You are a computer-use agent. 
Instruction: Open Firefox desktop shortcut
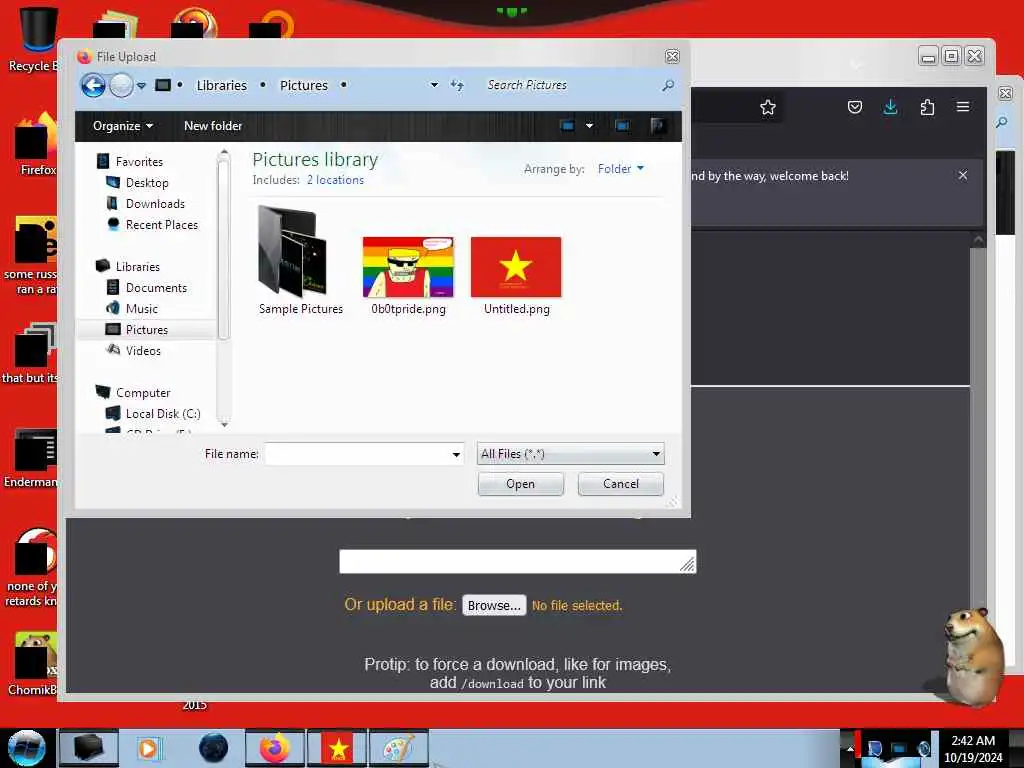(36, 145)
